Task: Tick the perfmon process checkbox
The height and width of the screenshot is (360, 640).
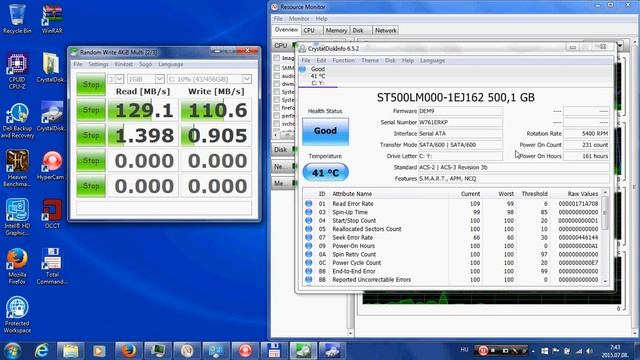Action: [x=277, y=116]
